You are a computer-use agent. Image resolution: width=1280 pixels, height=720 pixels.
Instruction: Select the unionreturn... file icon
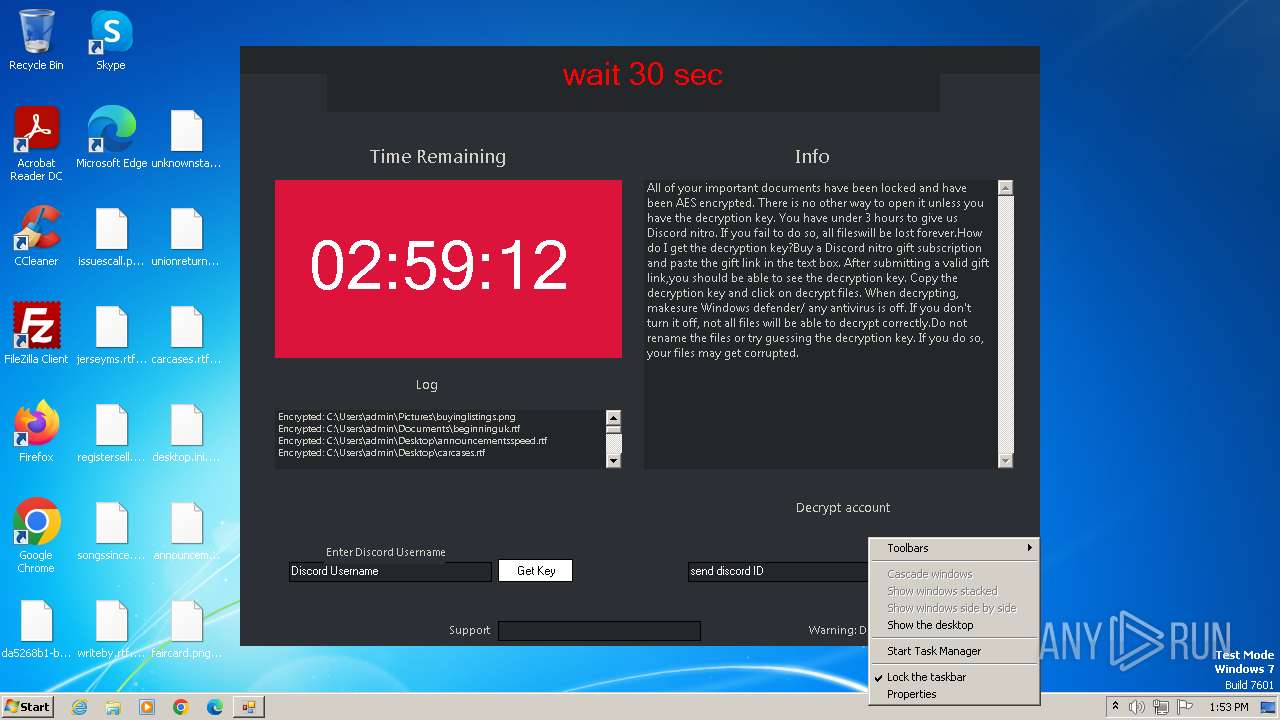[186, 236]
